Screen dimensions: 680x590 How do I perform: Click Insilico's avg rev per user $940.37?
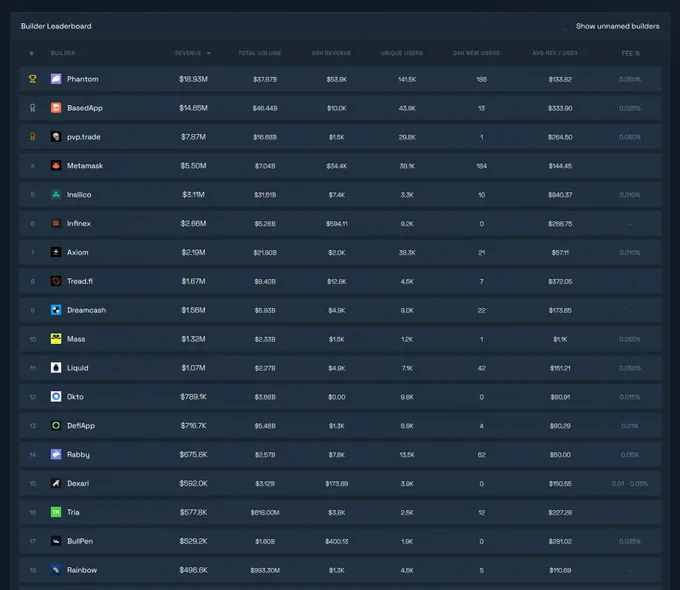[560, 195]
